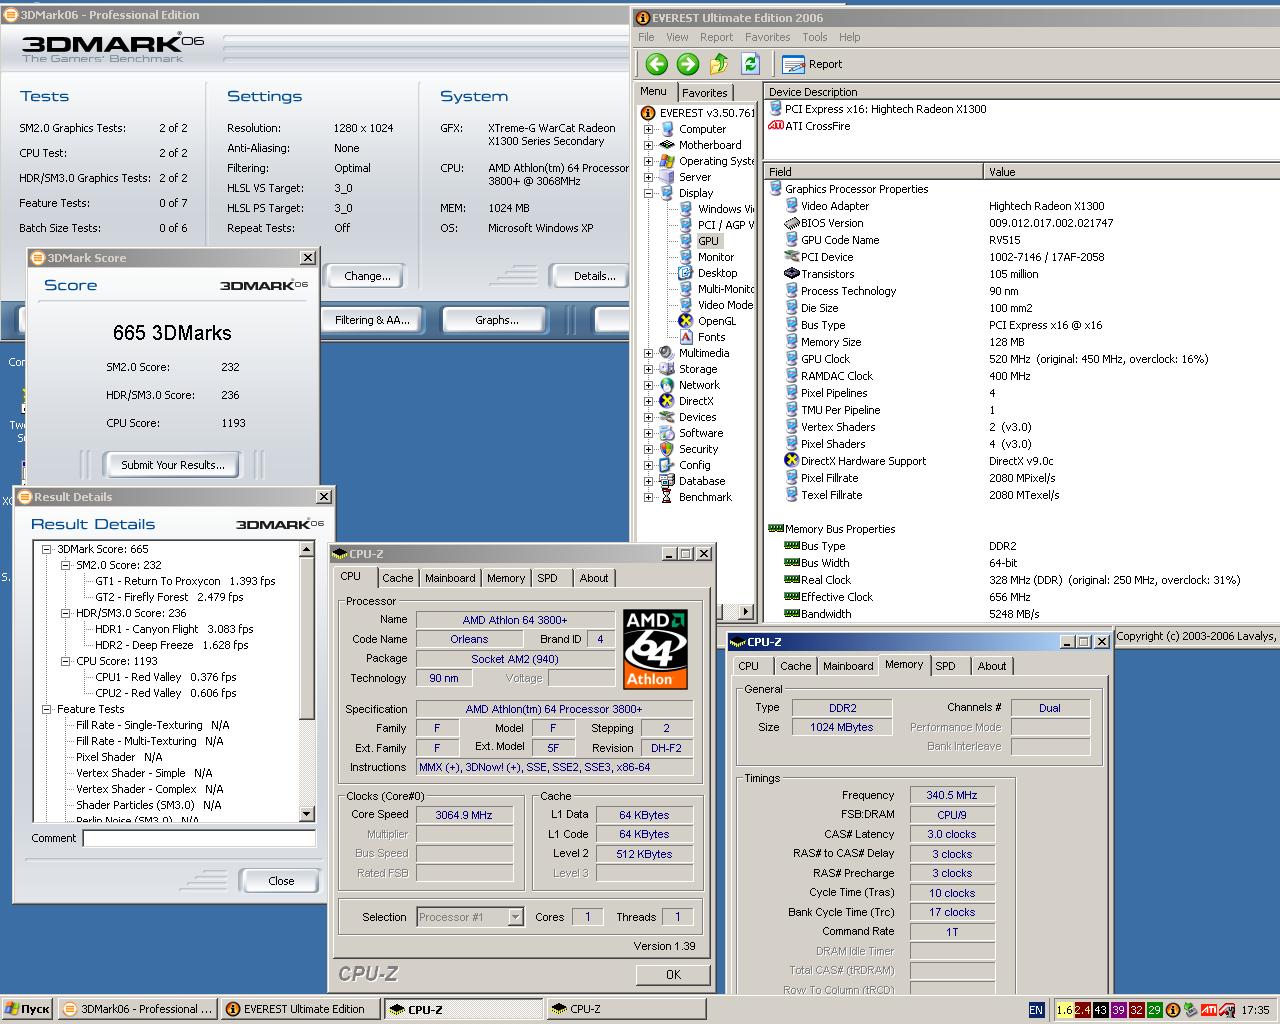Image resolution: width=1280 pixels, height=1024 pixels.
Task: Click the EVEREST info icon in system tray
Action: coord(1173,1010)
